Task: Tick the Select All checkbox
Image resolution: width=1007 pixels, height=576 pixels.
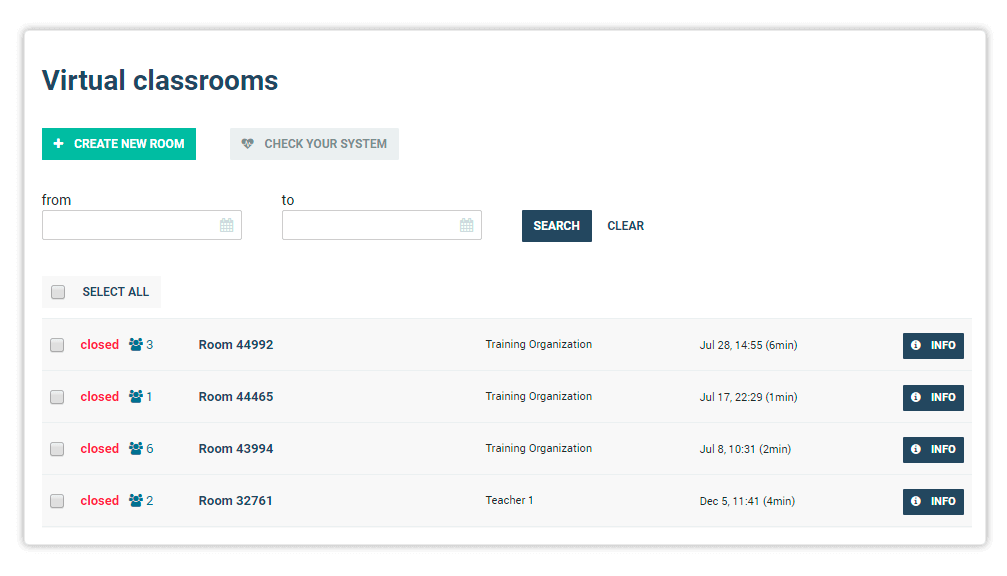Action: 58,292
